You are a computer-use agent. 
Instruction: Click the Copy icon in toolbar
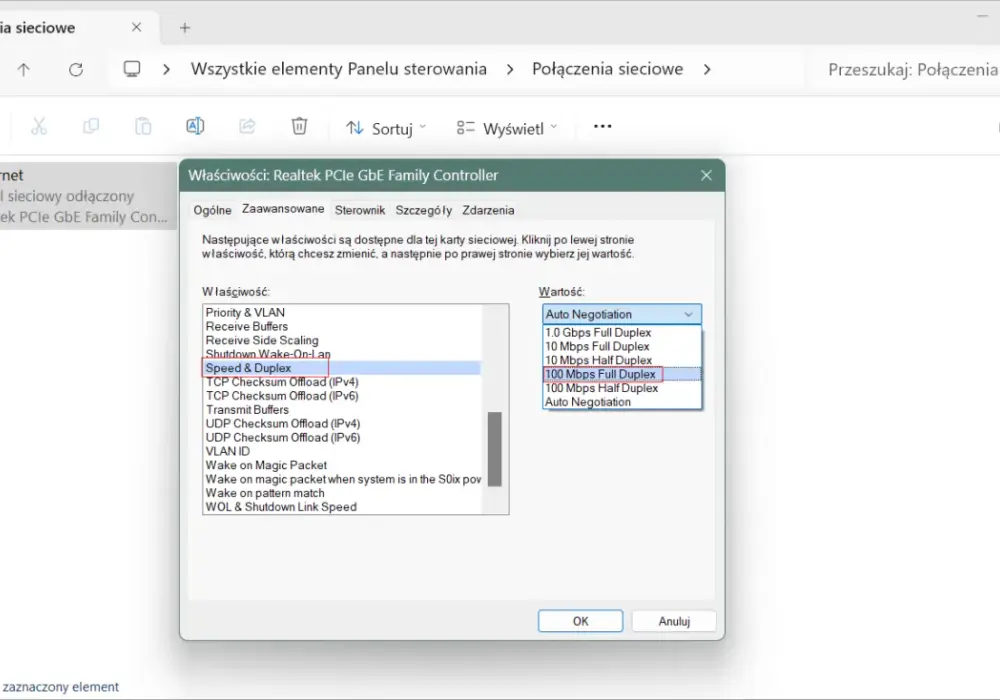pyautogui.click(x=91, y=126)
